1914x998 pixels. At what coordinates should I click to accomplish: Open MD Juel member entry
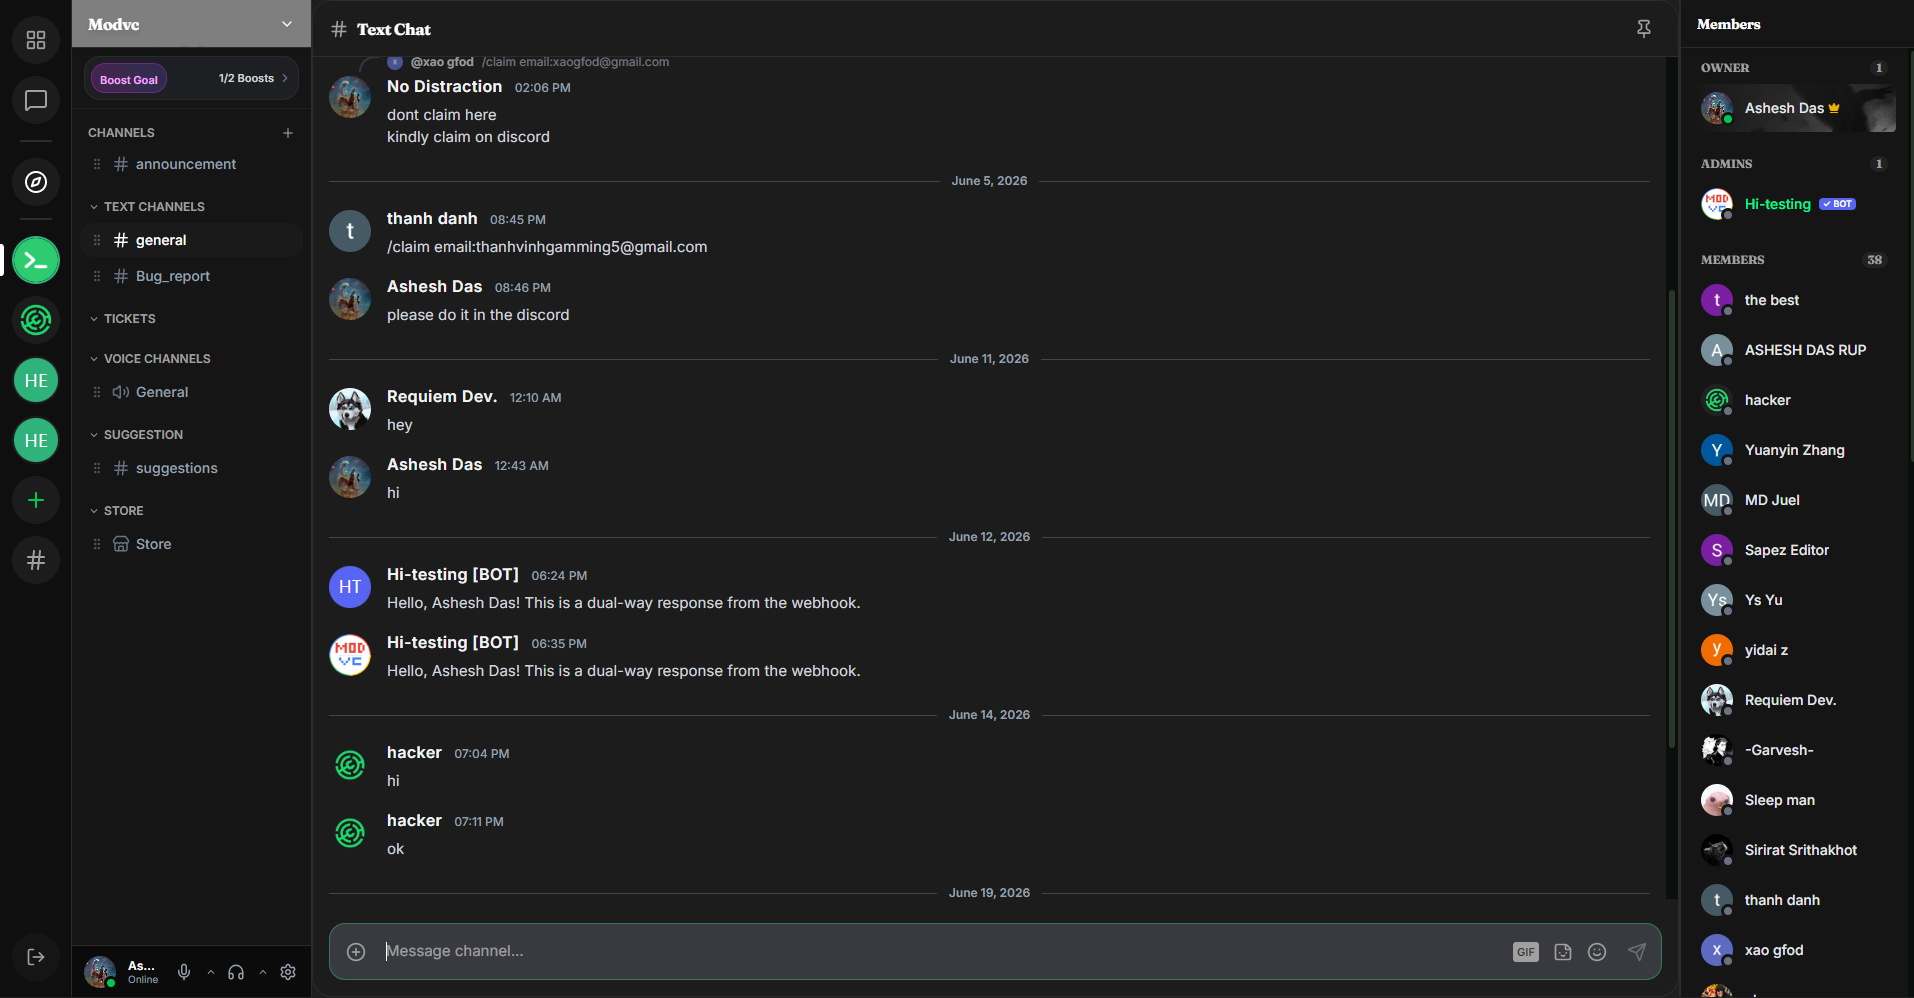click(1797, 500)
